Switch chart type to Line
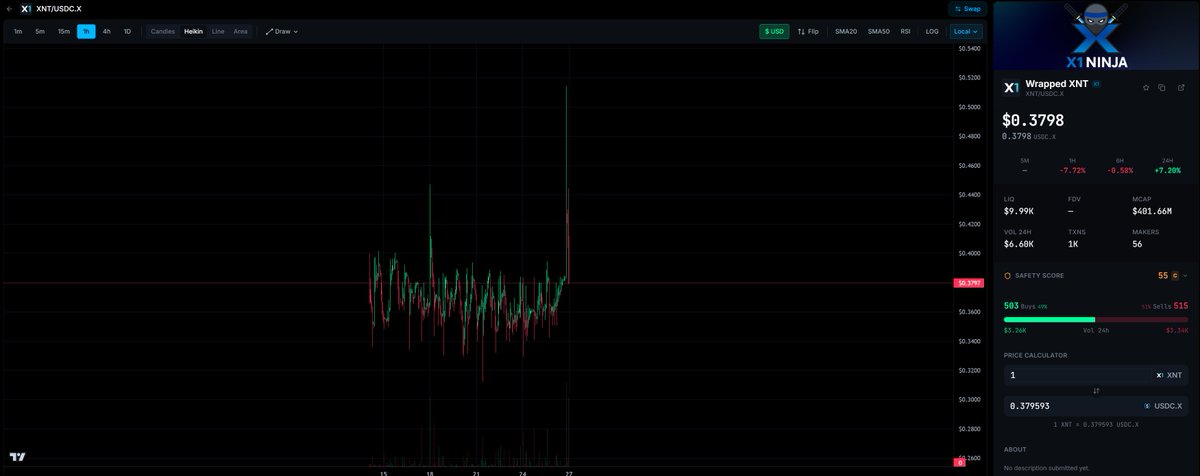The width and height of the screenshot is (1200, 476). 218,31
